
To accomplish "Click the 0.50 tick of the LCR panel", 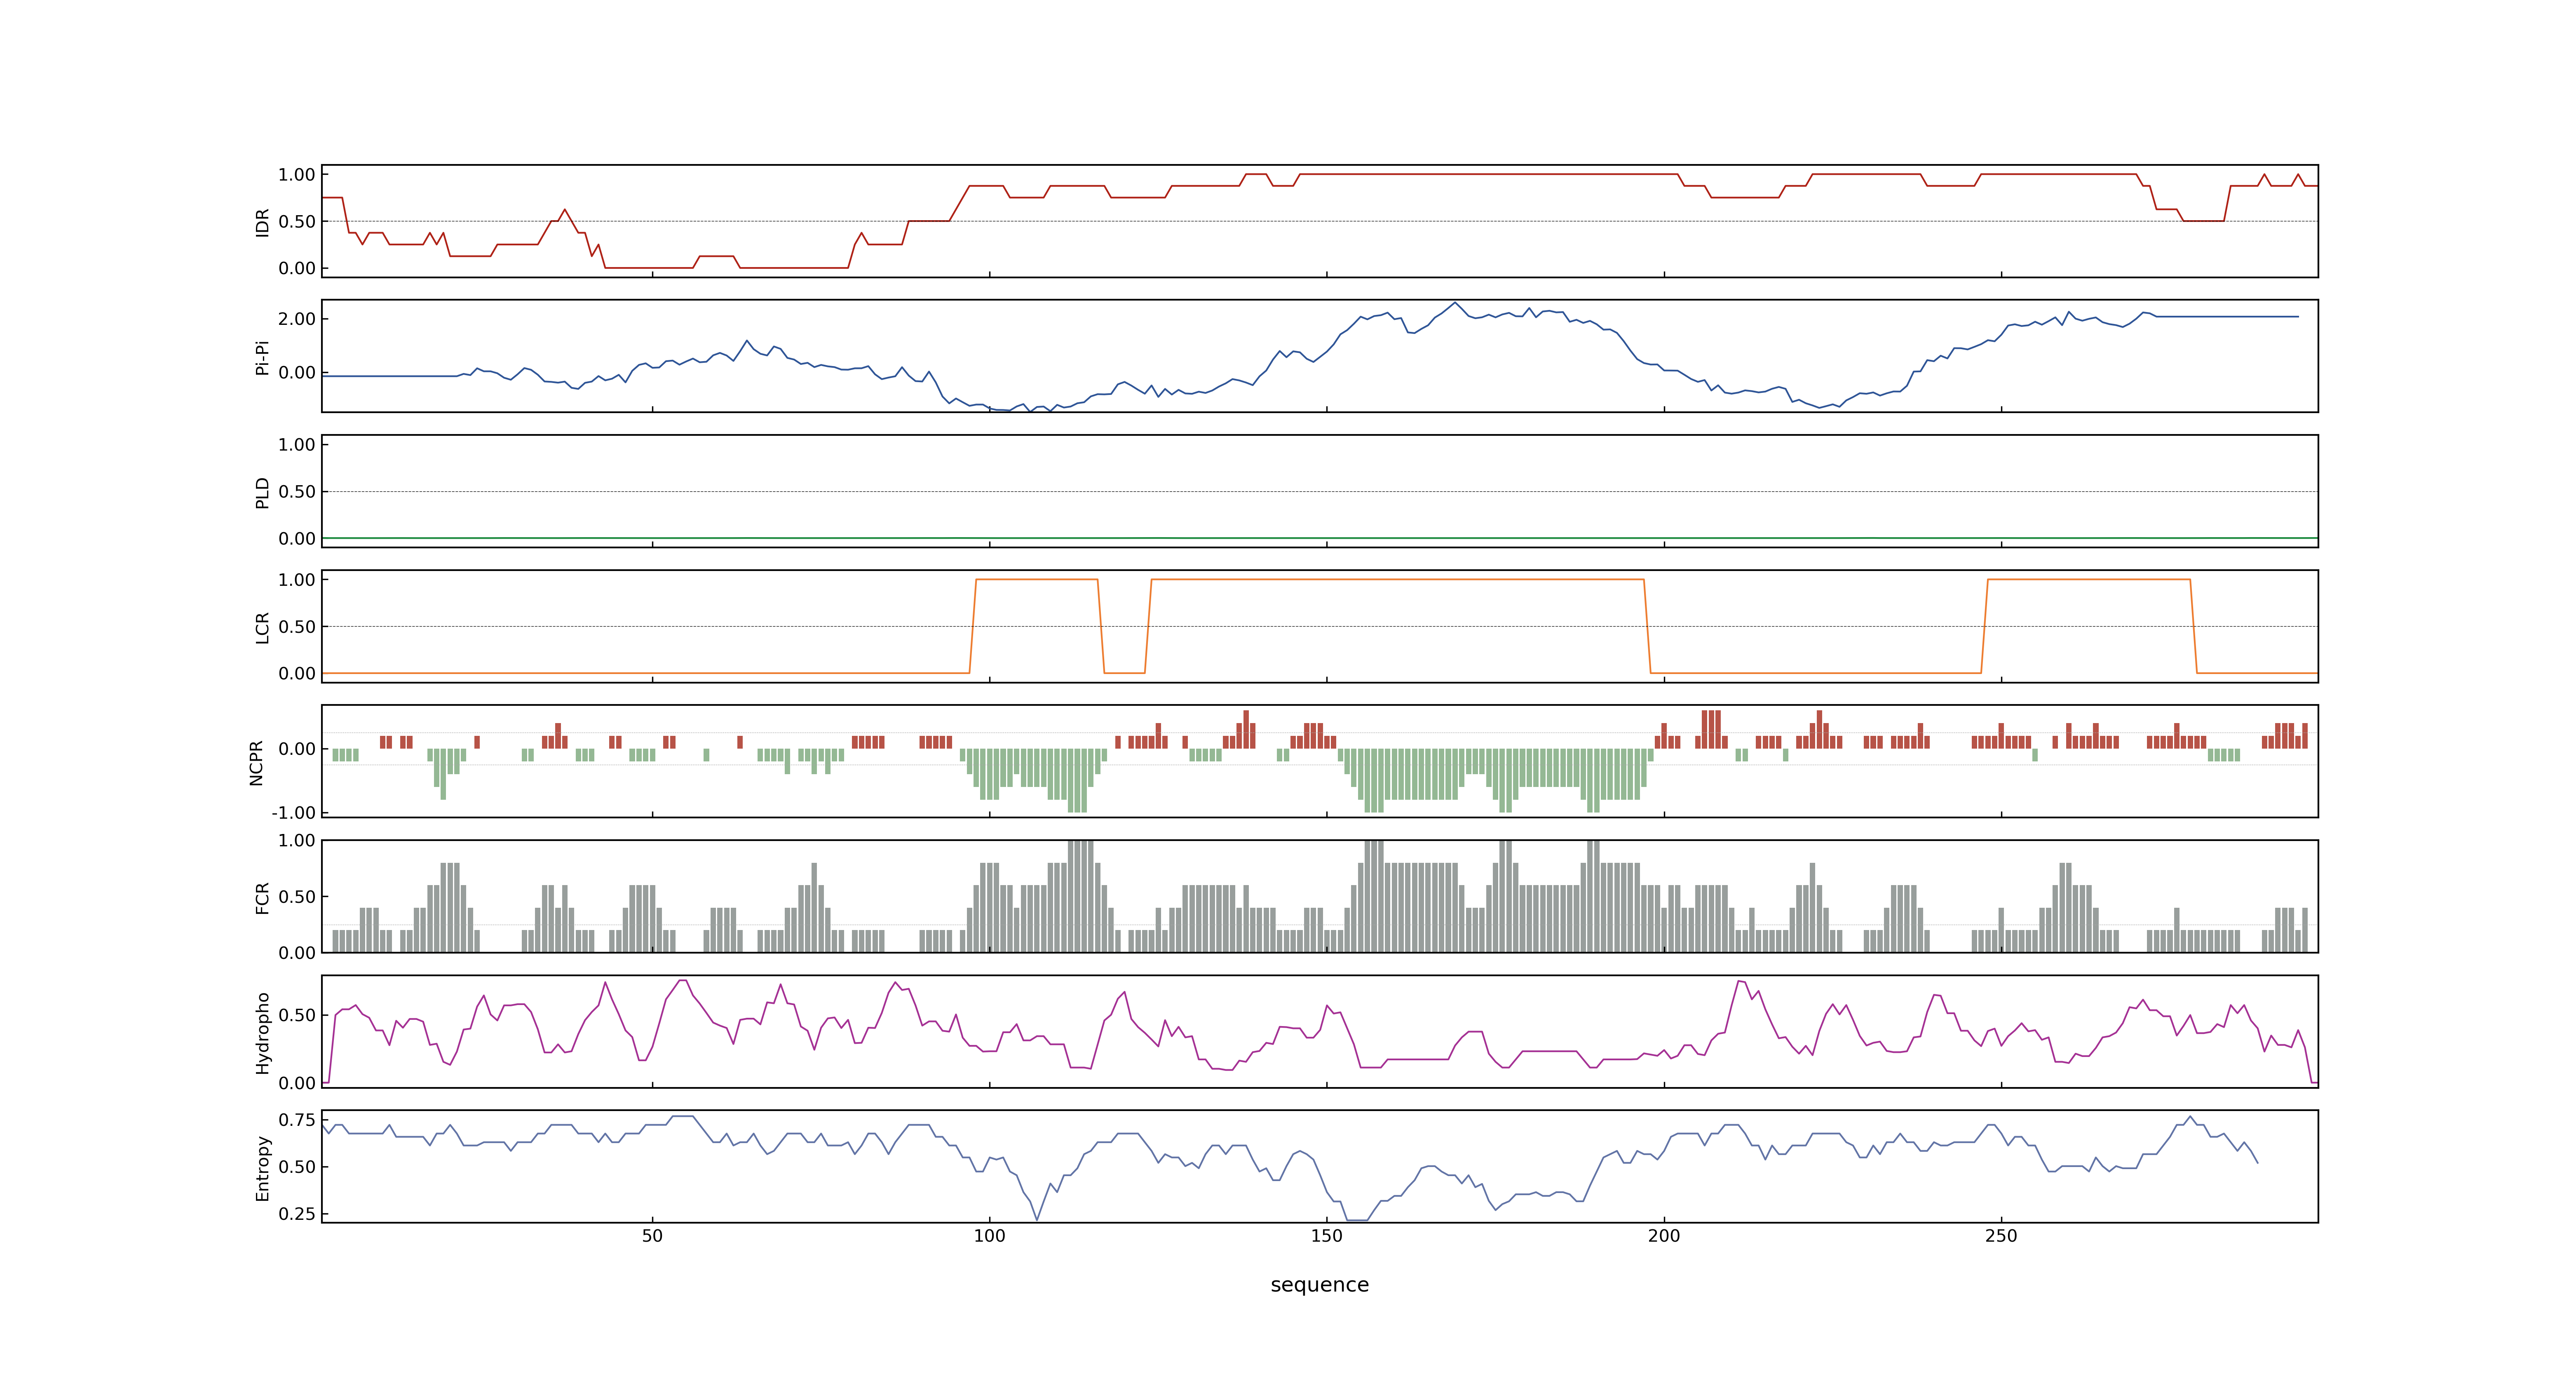I will pyautogui.click(x=297, y=627).
